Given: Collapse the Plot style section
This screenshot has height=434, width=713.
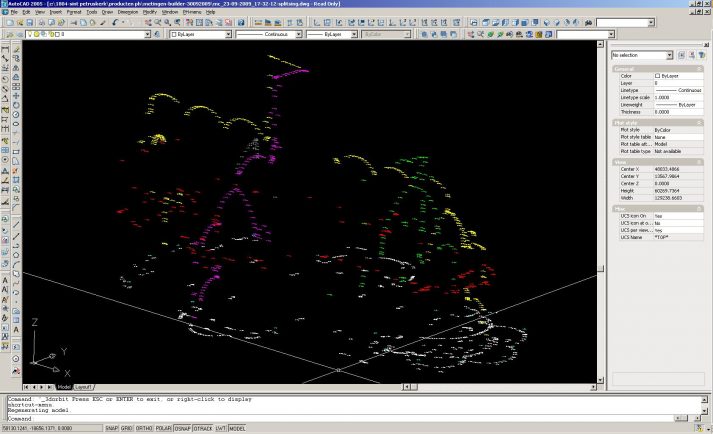Looking at the screenshot, I should tap(700, 123).
